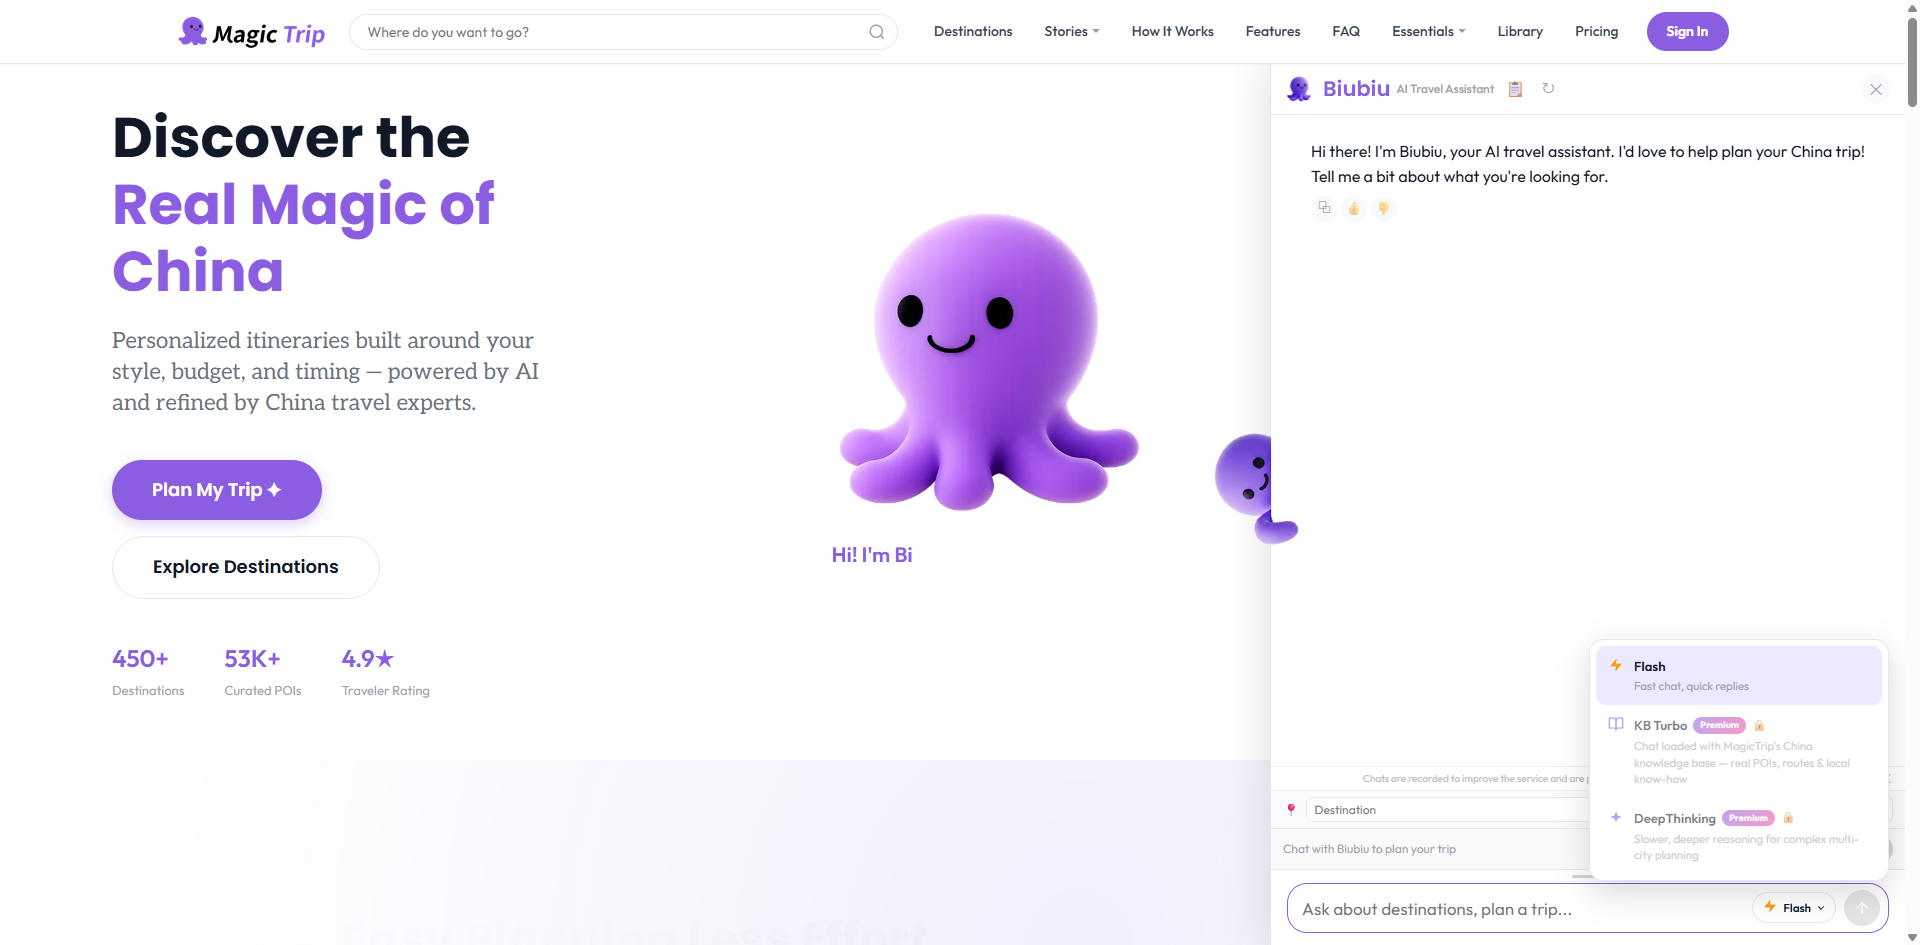Click the Plan My Trip button
The image size is (1920, 945).
tap(216, 490)
